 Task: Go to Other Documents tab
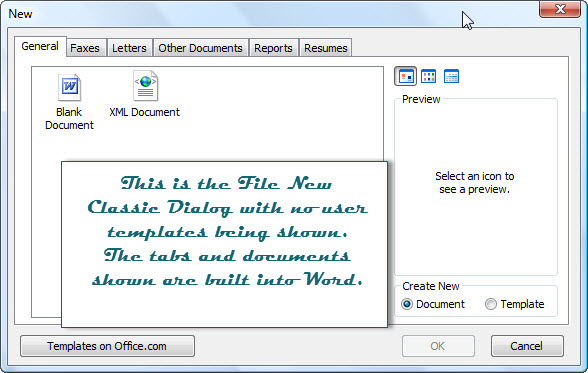[x=201, y=48]
